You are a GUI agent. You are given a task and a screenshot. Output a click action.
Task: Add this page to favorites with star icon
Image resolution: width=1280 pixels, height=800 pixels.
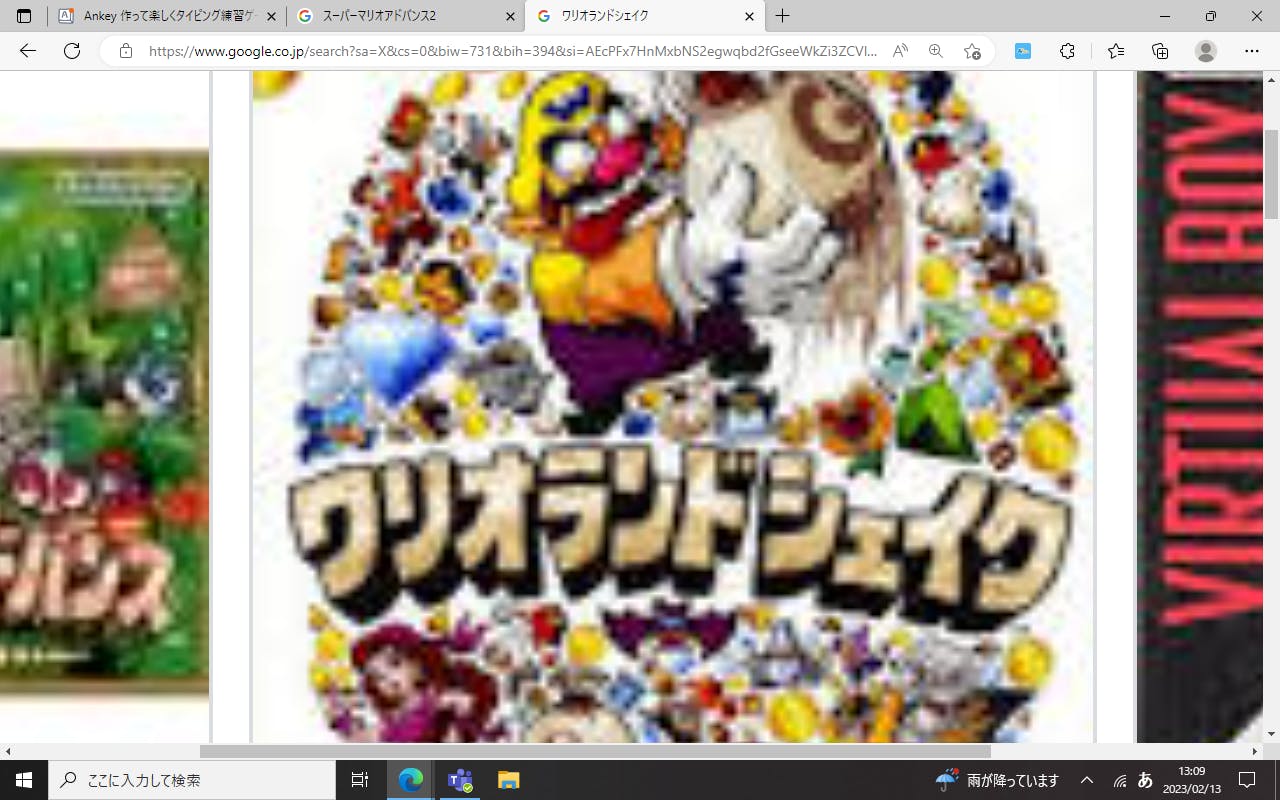[x=972, y=51]
